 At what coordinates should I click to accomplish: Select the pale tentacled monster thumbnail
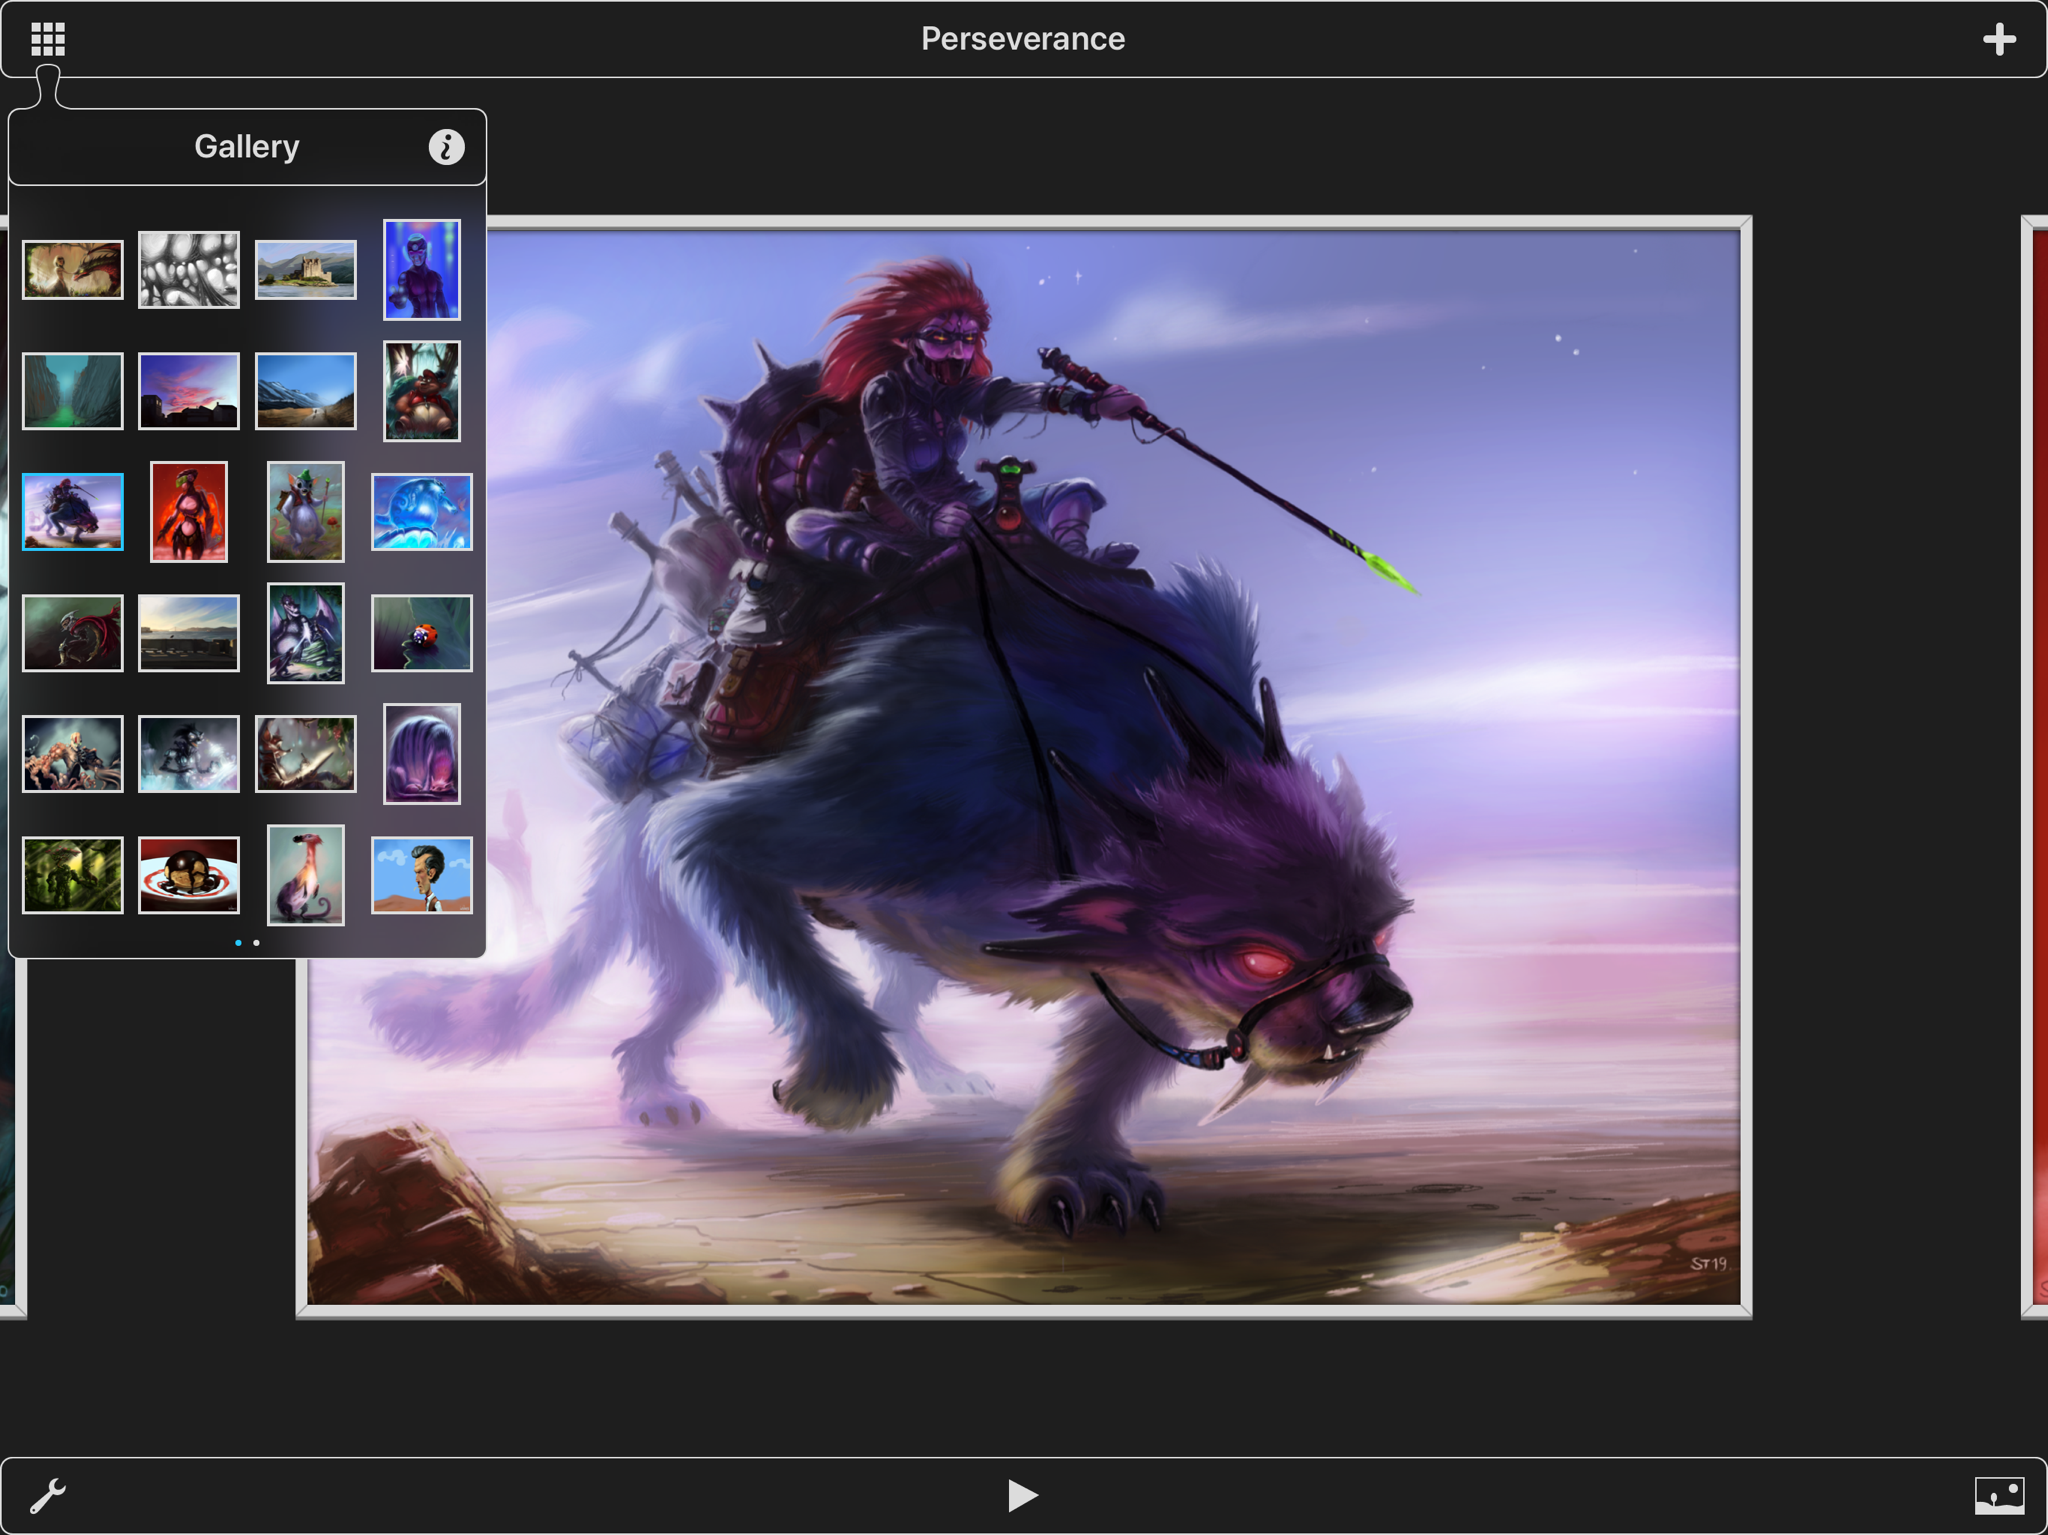tap(73, 754)
